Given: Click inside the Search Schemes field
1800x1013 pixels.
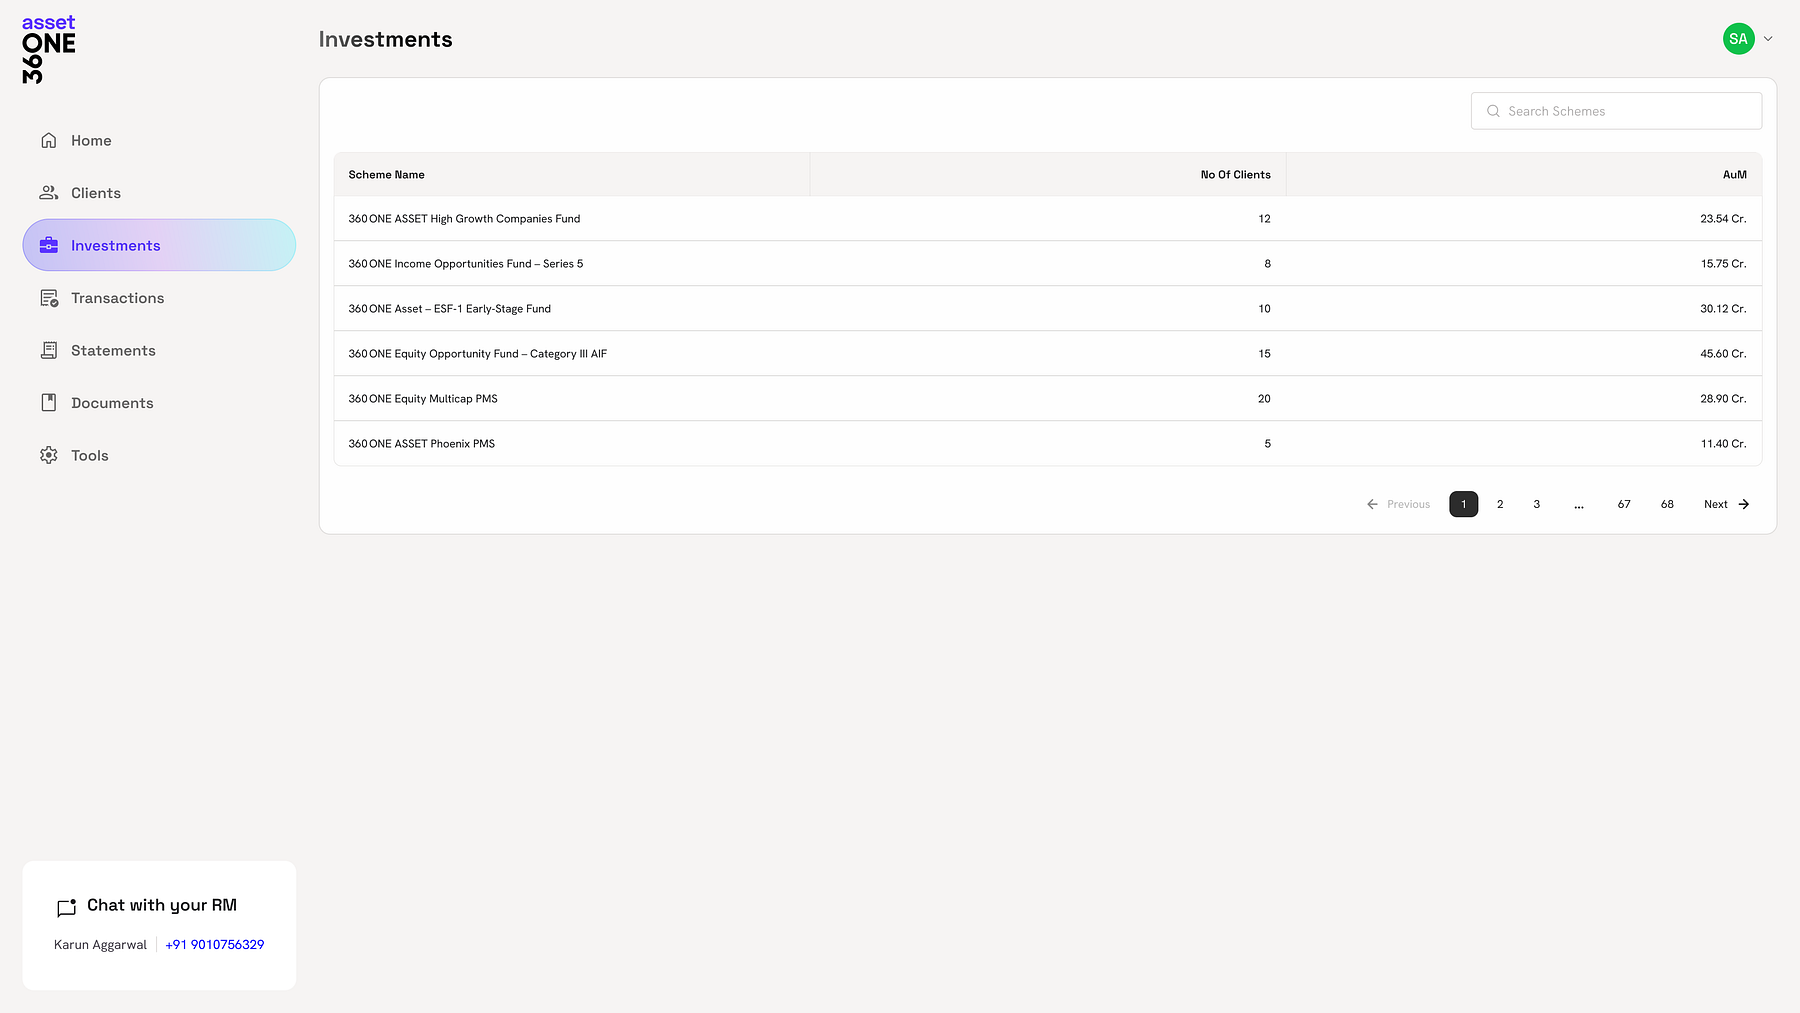Looking at the screenshot, I should point(1616,111).
